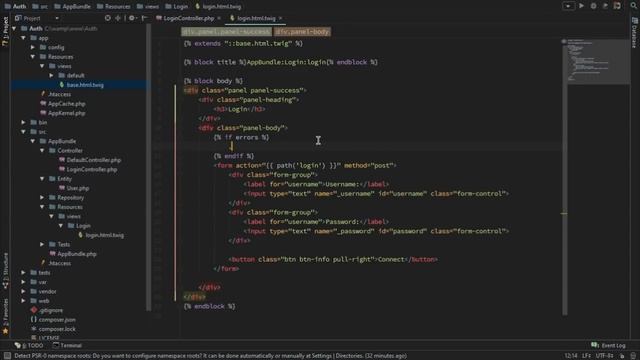Click the Scroll from Source target icon
Viewport: 640px width, 360px height.
click(x=108, y=18)
